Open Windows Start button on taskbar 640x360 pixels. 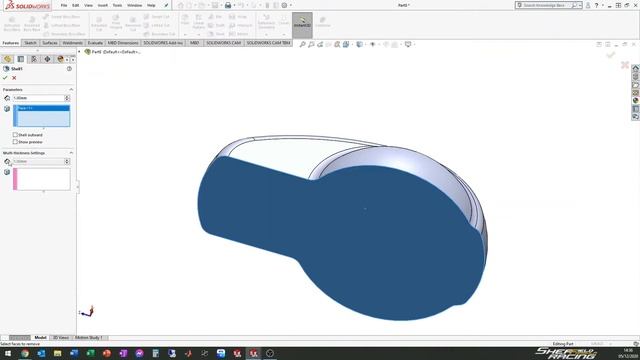(8, 353)
